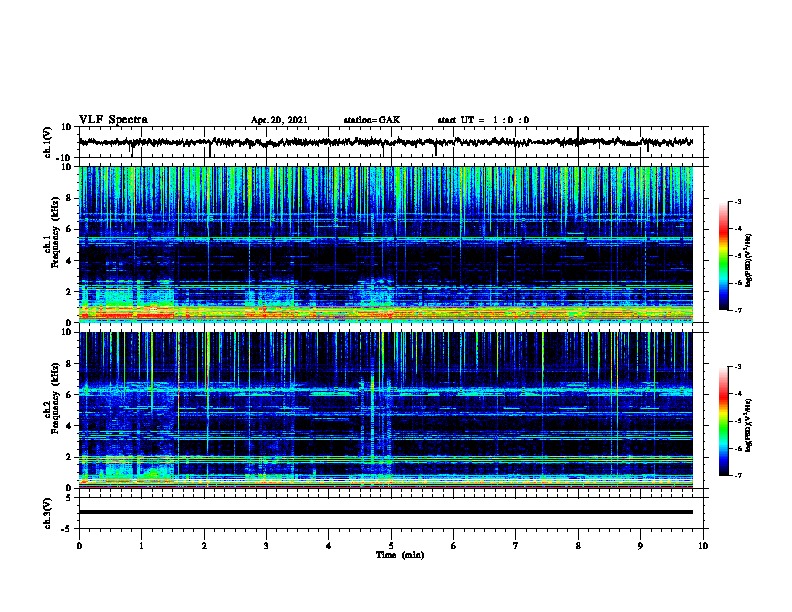Click inside the ch.2 spectrogram panel
This screenshot has height=612, width=792.
click(x=386, y=410)
